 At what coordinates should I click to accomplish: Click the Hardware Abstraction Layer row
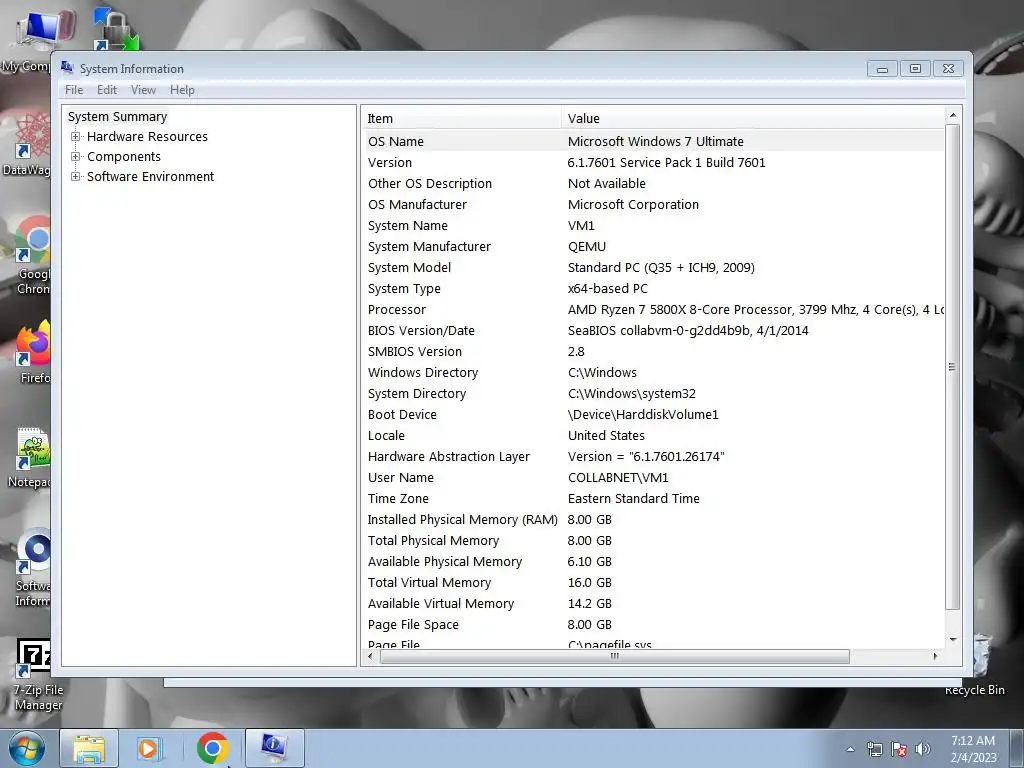click(x=653, y=456)
